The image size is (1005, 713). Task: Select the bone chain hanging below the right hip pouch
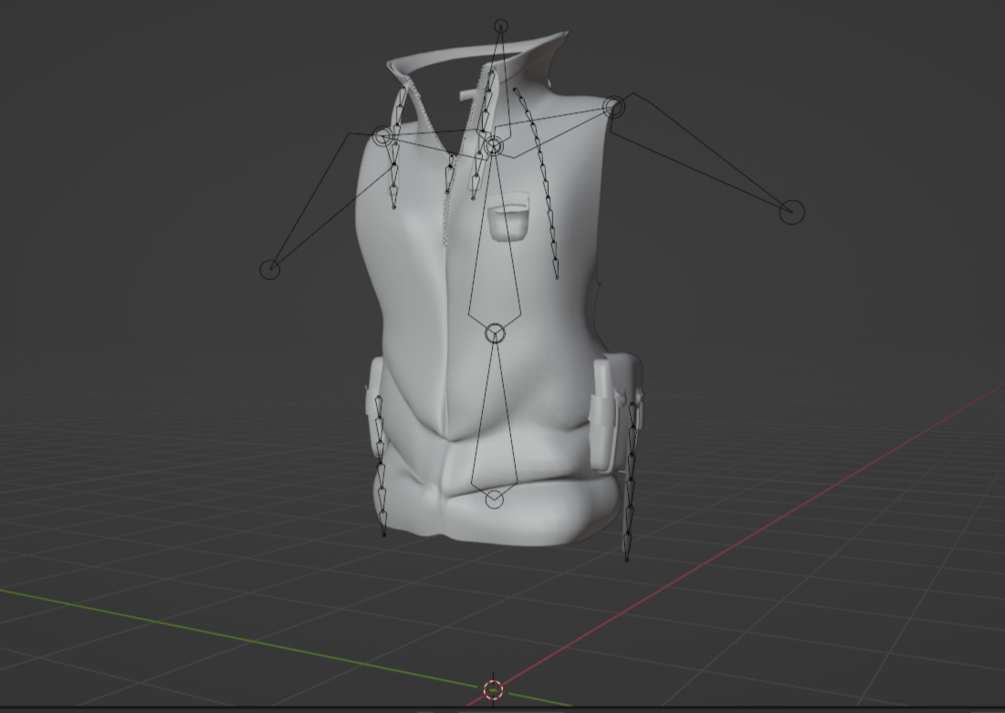pos(631,480)
